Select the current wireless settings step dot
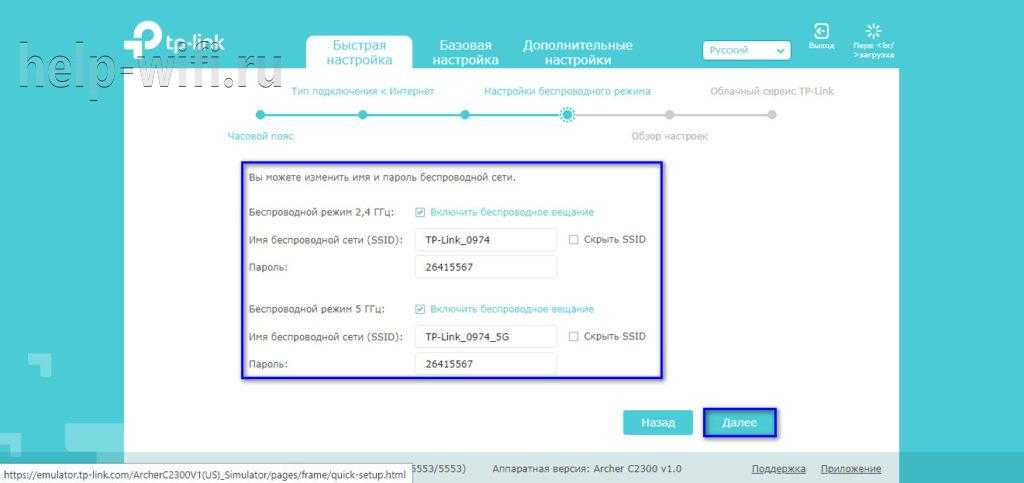Image resolution: width=1024 pixels, height=483 pixels. [568, 115]
